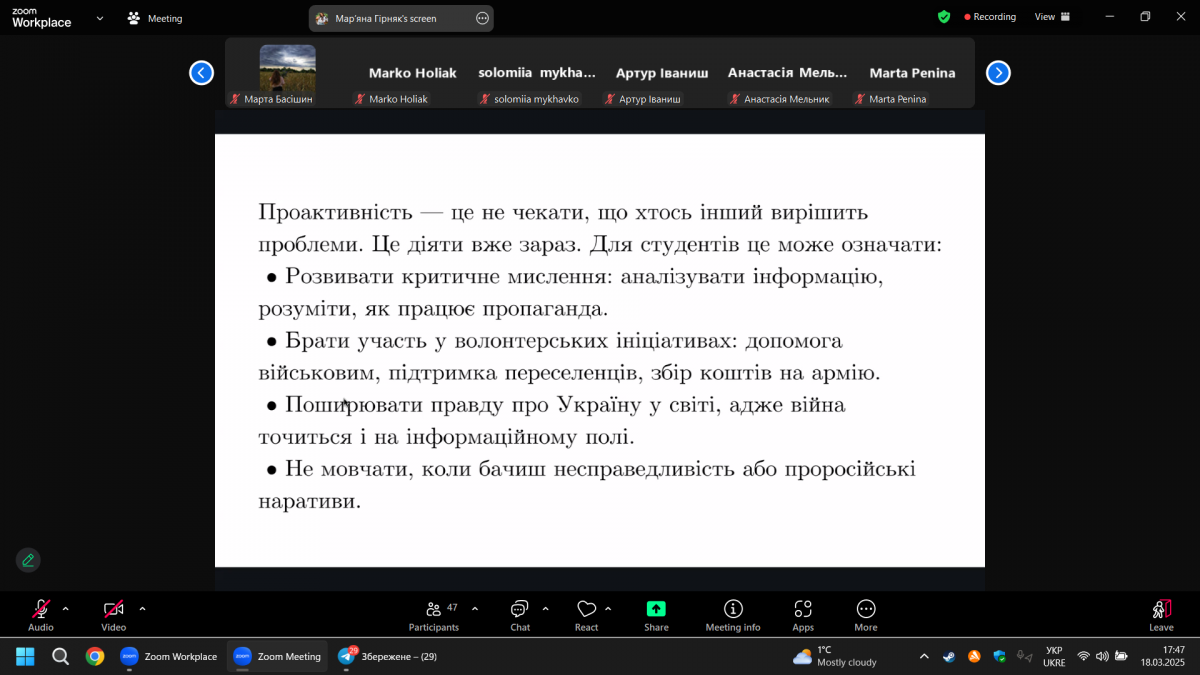The height and width of the screenshot is (675, 1200).
Task: Open the Chat panel
Action: click(519, 614)
